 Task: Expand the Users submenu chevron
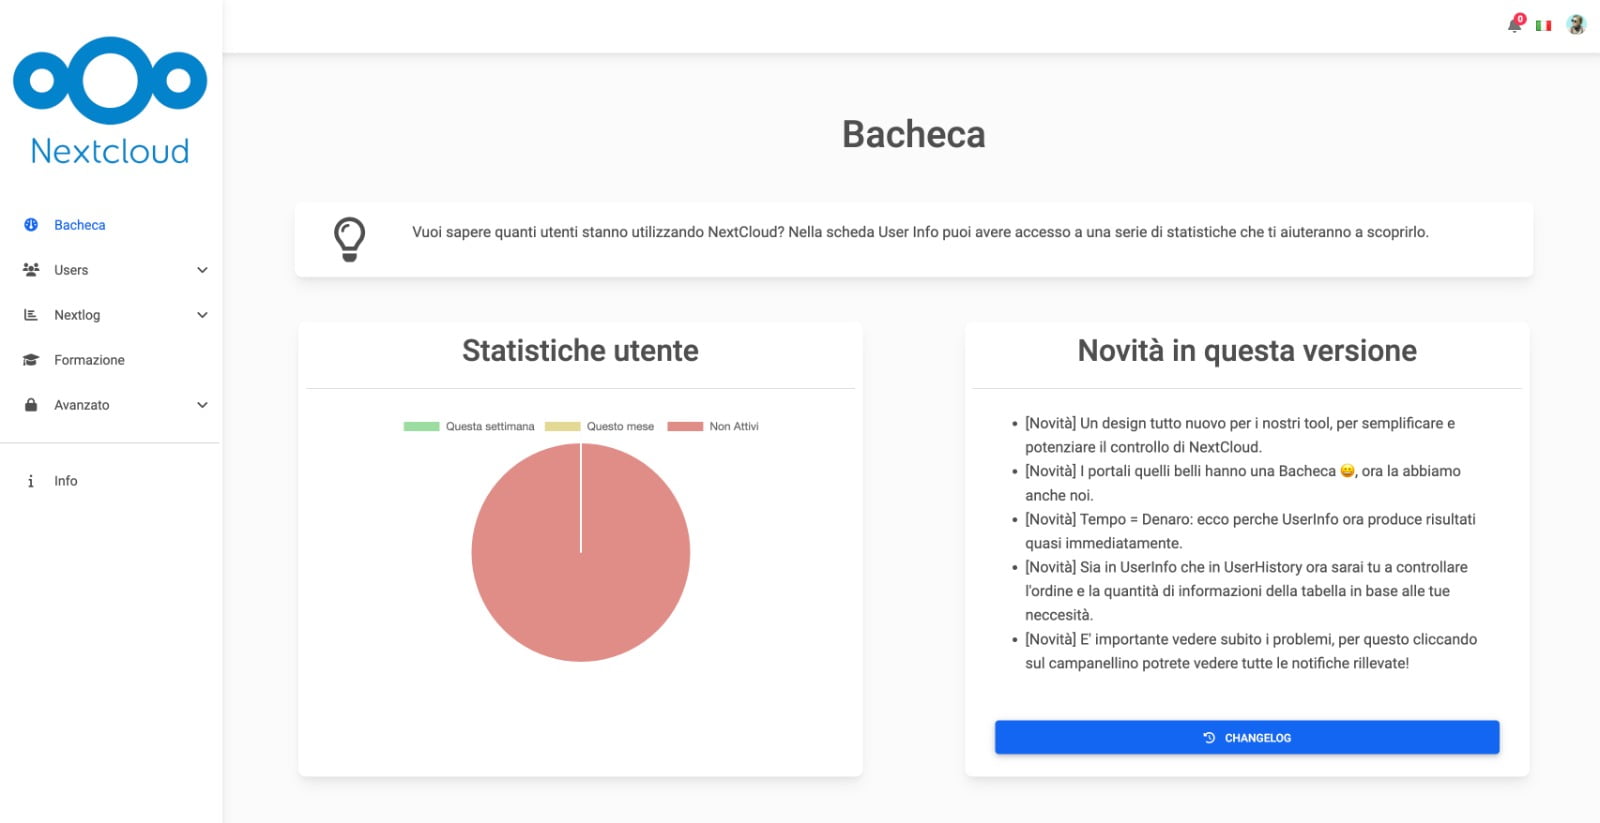202,270
